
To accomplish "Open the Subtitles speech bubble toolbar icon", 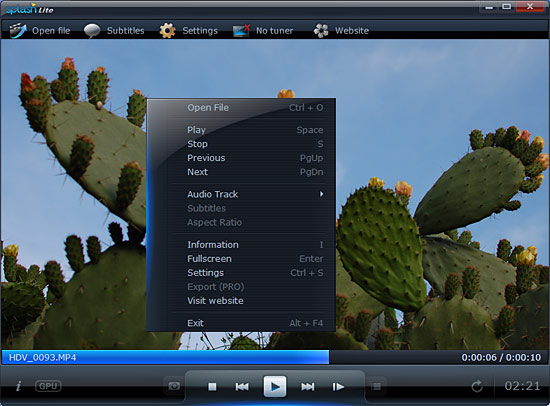I will click(92, 31).
